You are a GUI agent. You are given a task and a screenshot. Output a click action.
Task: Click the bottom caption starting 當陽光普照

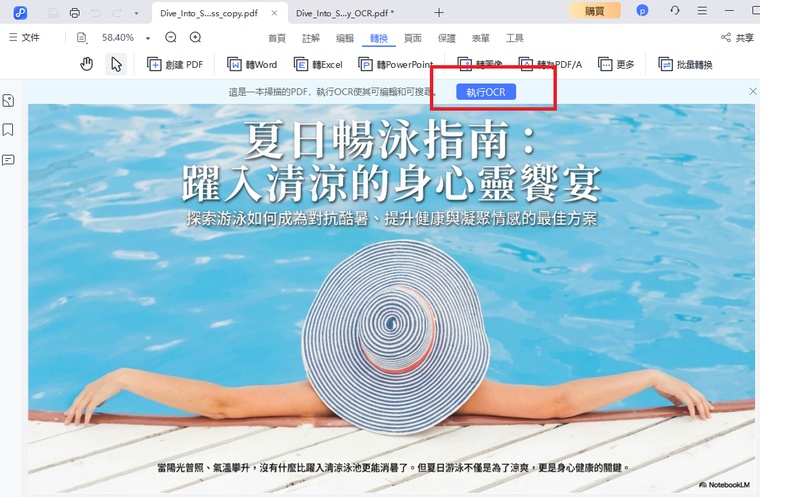(x=393, y=467)
